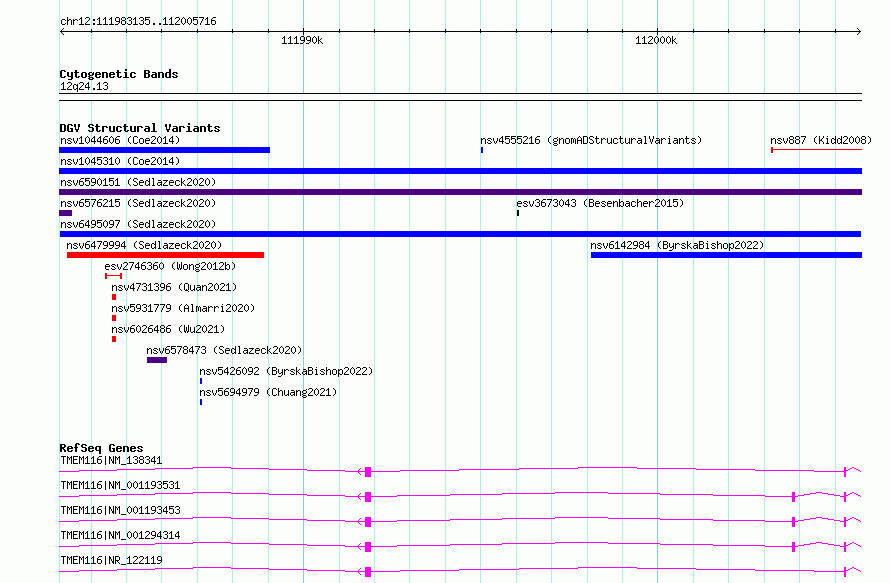Screen dimensions: 890x583
Task: Click the left scale arrow under the chr12 position
Action: click(62, 31)
